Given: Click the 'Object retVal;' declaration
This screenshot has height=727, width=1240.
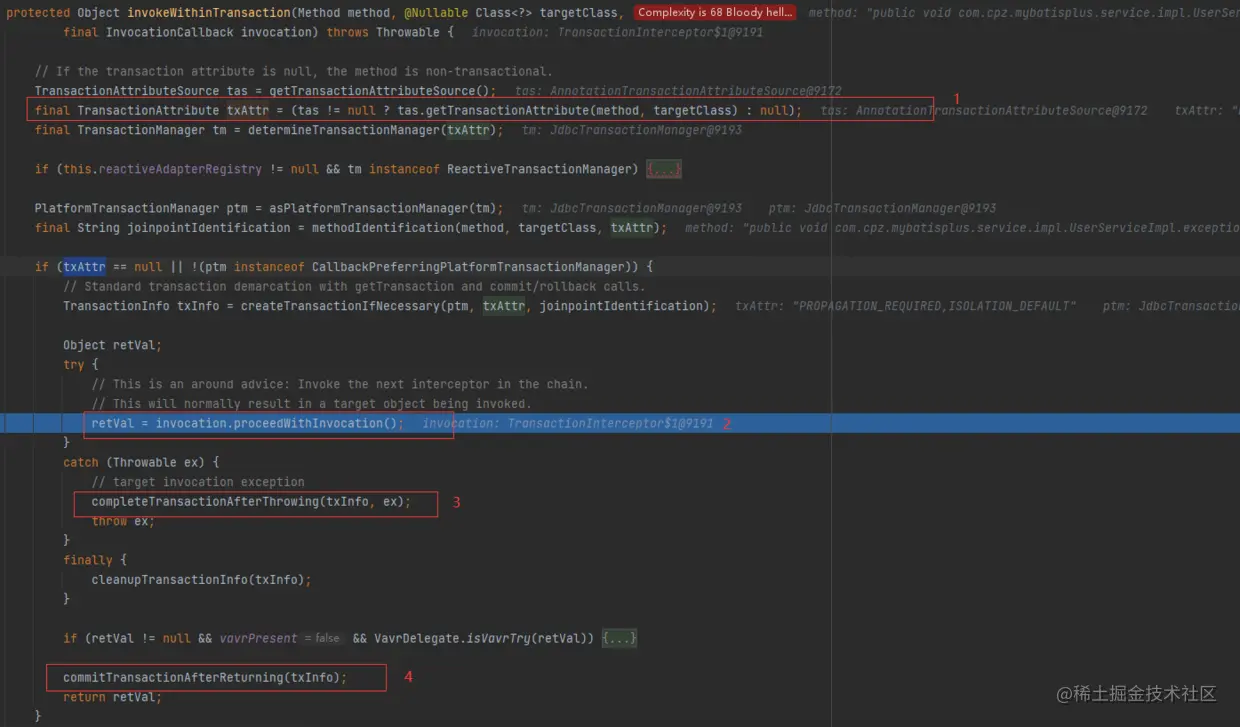Looking at the screenshot, I should (113, 345).
